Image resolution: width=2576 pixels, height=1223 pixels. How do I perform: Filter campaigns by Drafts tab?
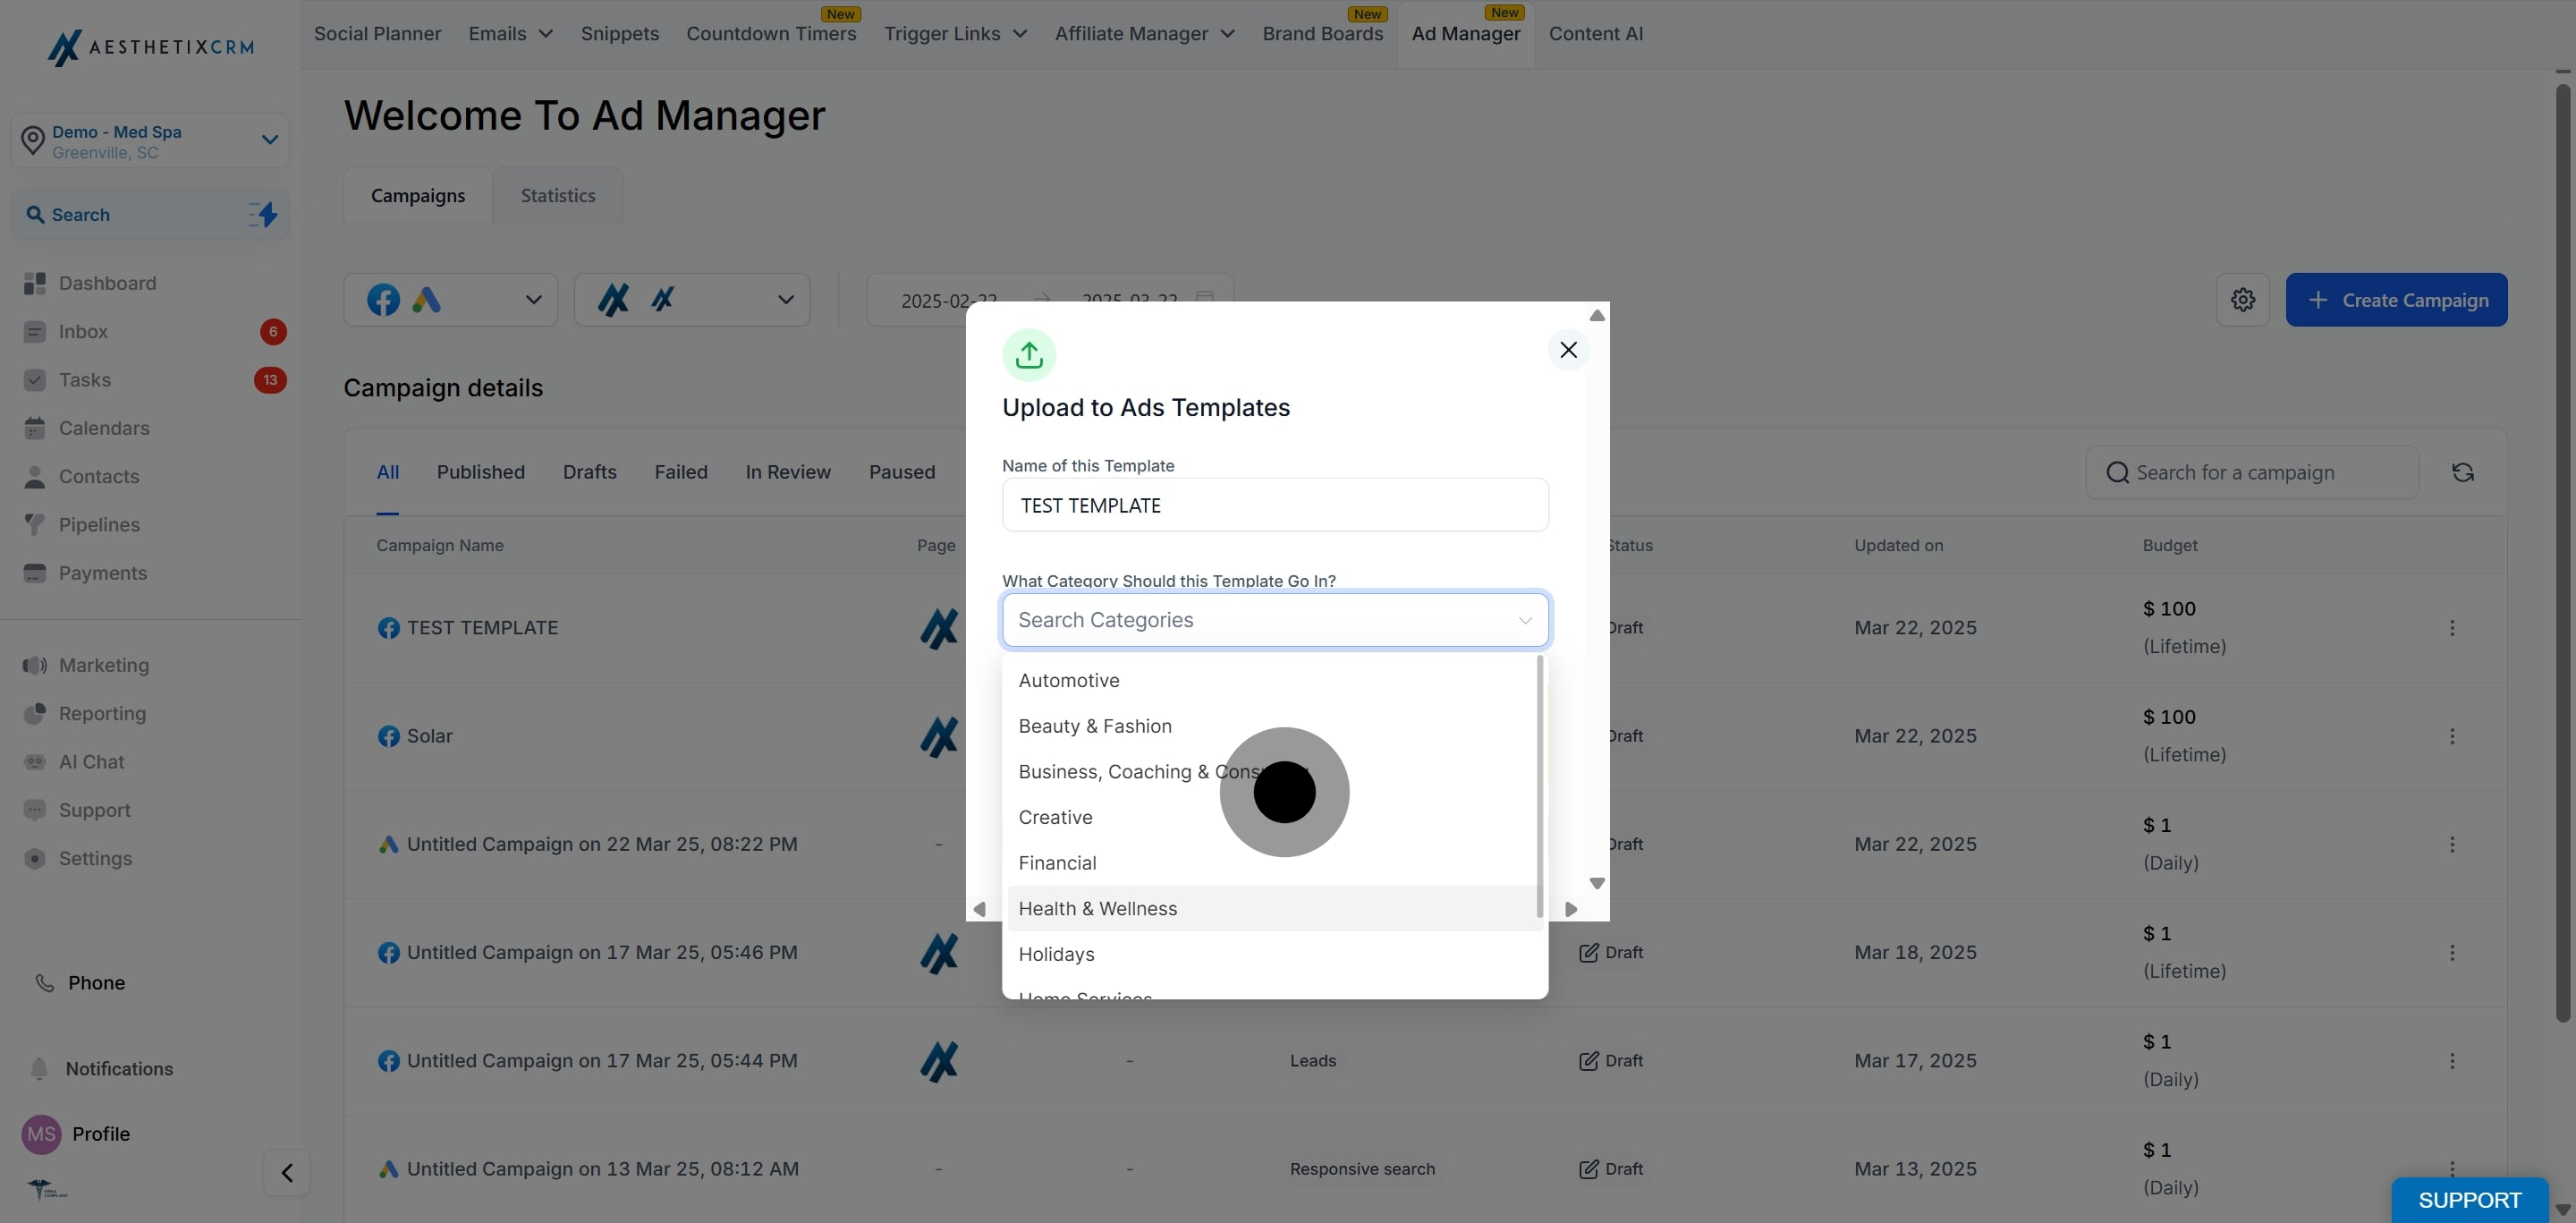[590, 472]
